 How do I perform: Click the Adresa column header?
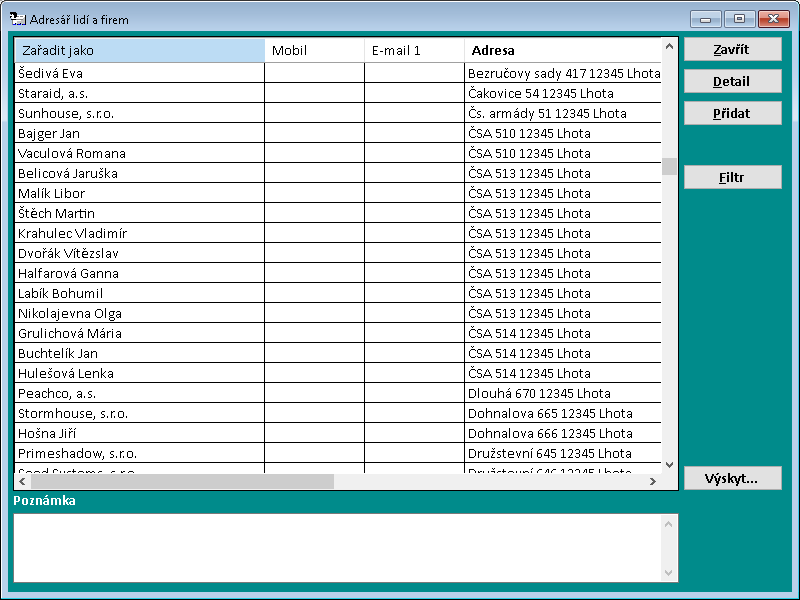point(562,50)
